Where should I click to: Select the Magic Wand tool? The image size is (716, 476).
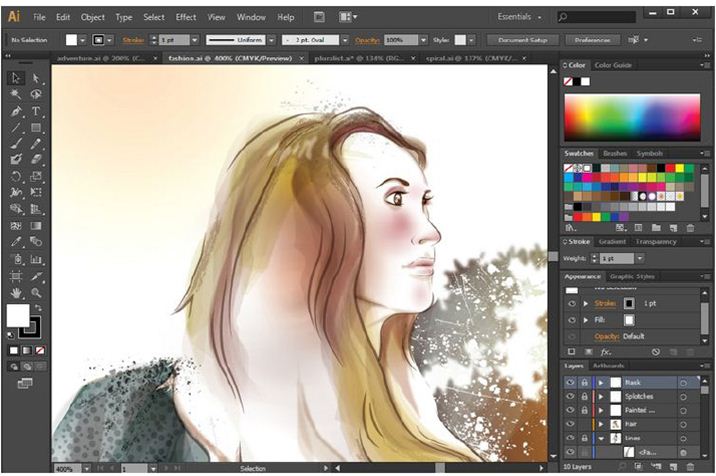coord(16,95)
